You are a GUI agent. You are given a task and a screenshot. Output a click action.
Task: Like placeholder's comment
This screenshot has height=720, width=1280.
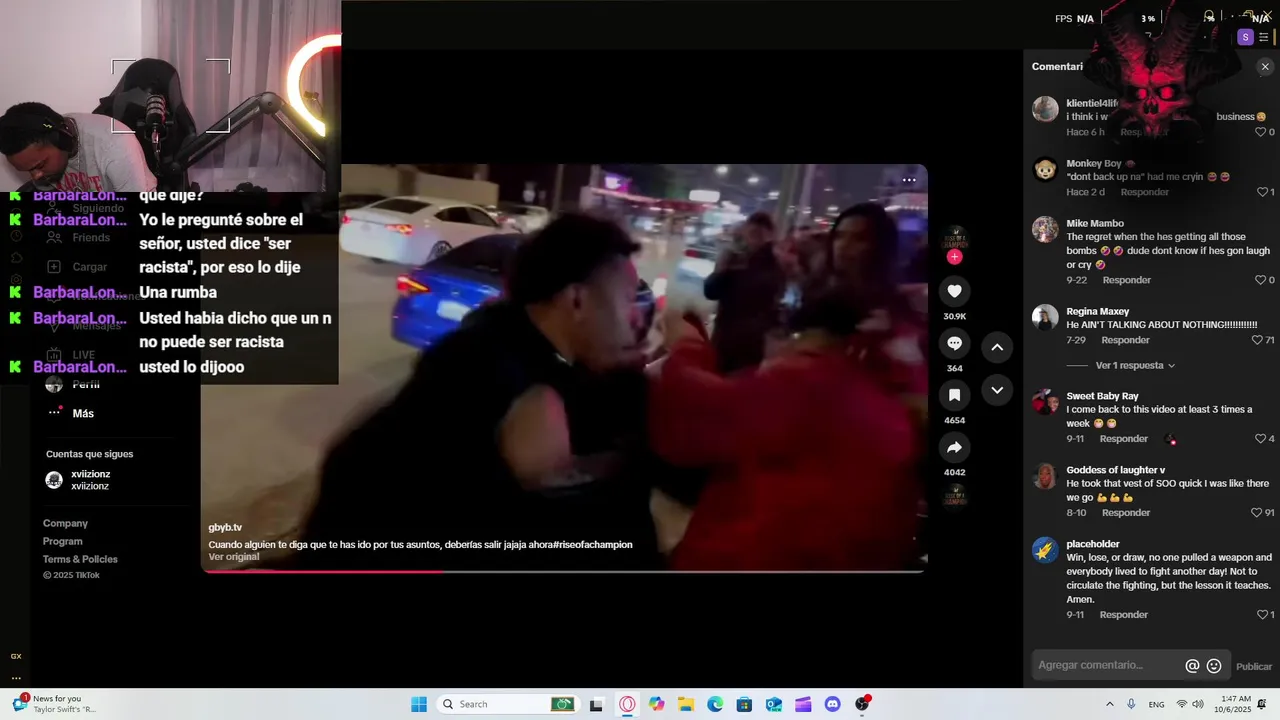pyautogui.click(x=1261, y=615)
